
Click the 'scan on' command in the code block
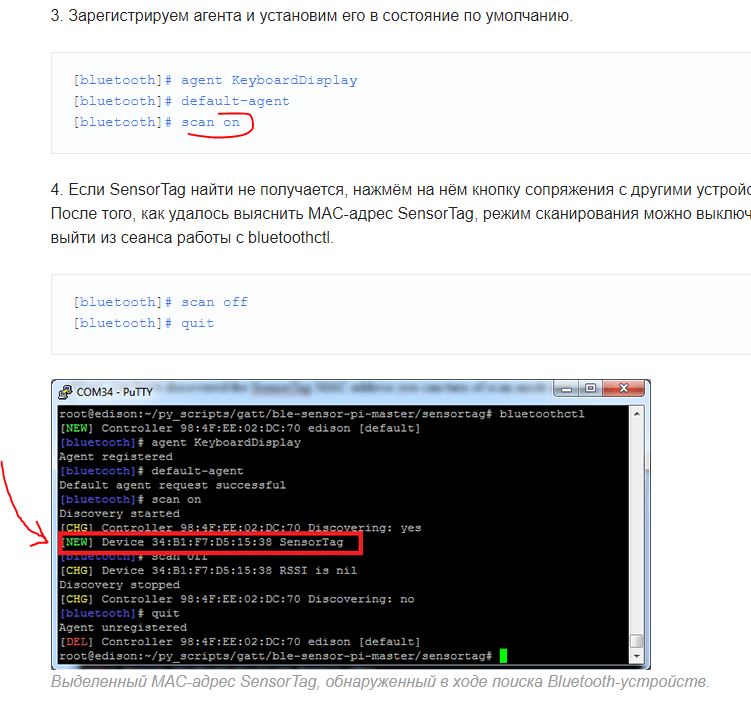tap(210, 122)
